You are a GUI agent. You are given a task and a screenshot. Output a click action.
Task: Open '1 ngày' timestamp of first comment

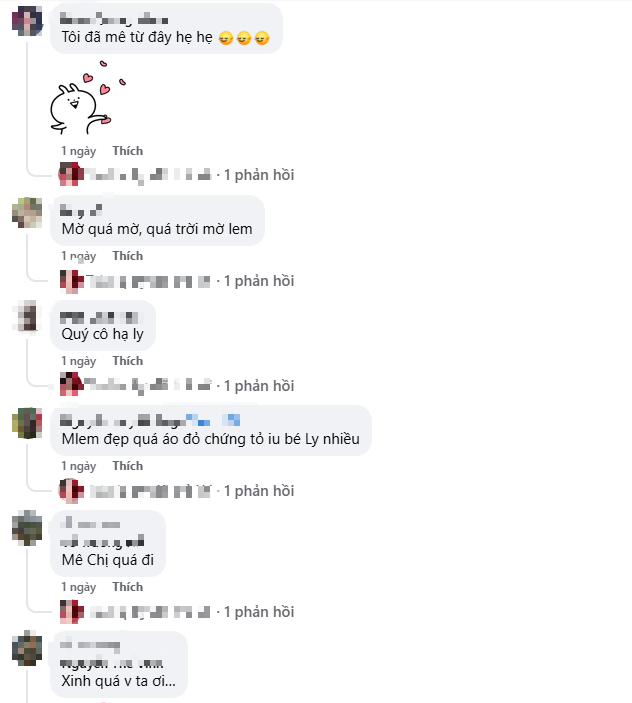(x=79, y=152)
